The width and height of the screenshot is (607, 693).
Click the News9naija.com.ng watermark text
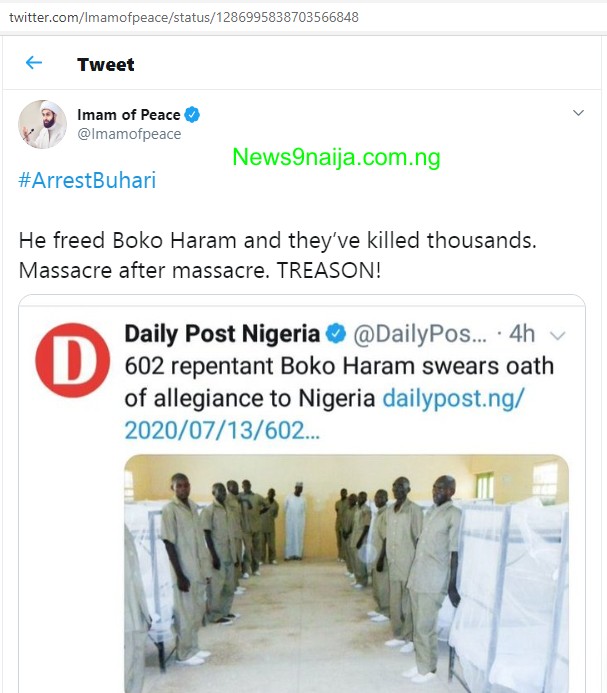tap(336, 157)
